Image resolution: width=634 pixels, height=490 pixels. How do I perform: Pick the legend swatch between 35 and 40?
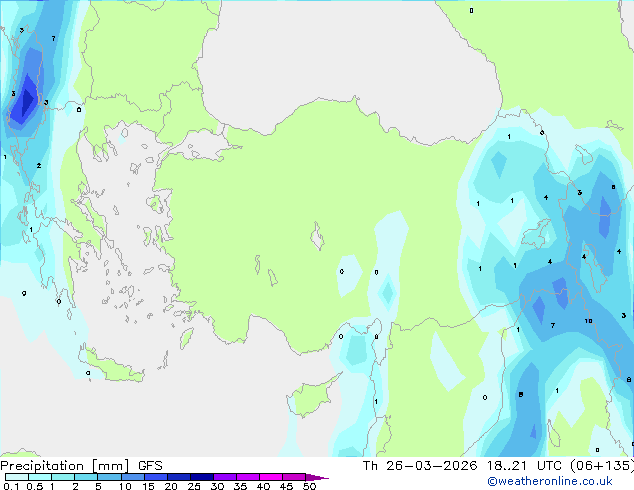[x=247, y=477]
